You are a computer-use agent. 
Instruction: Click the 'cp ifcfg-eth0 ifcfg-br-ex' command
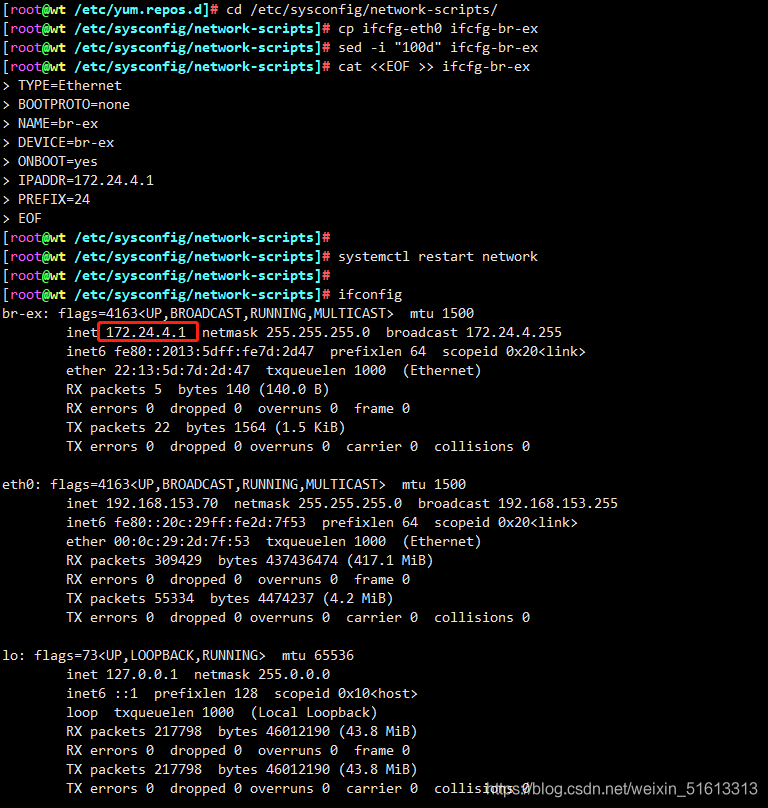click(x=438, y=28)
